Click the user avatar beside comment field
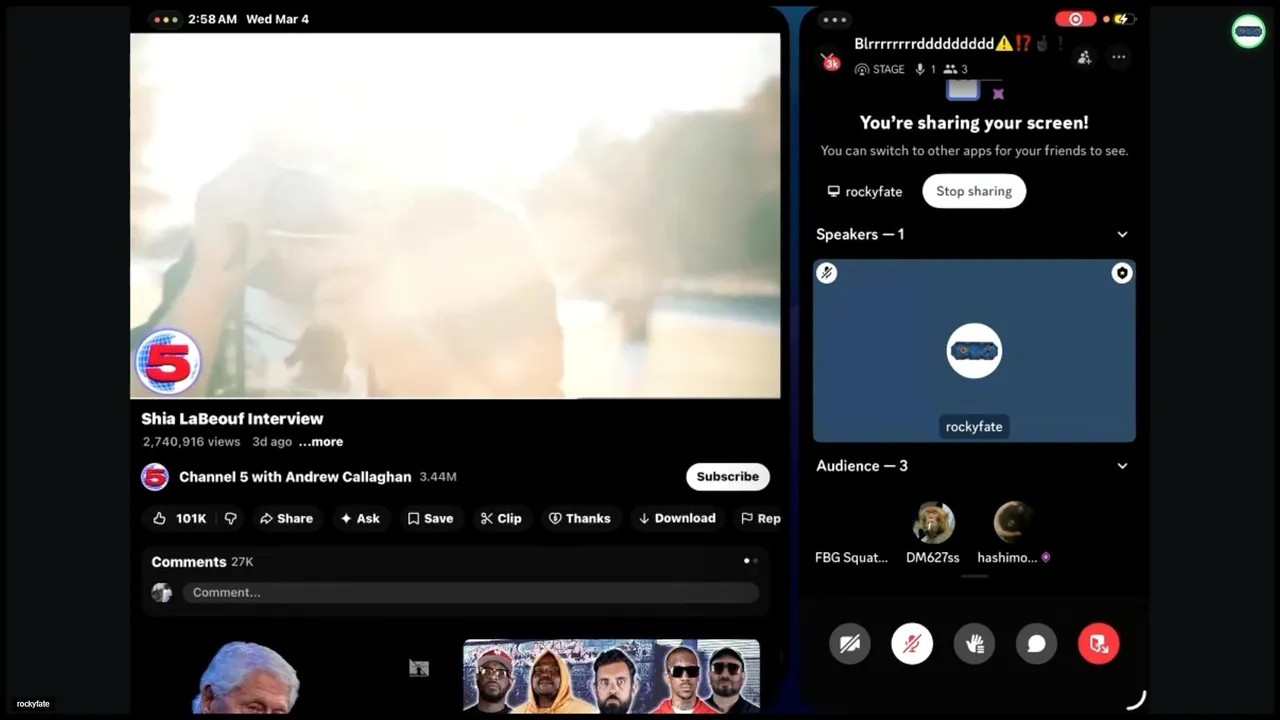Screen dimensions: 1280x720 (161, 593)
